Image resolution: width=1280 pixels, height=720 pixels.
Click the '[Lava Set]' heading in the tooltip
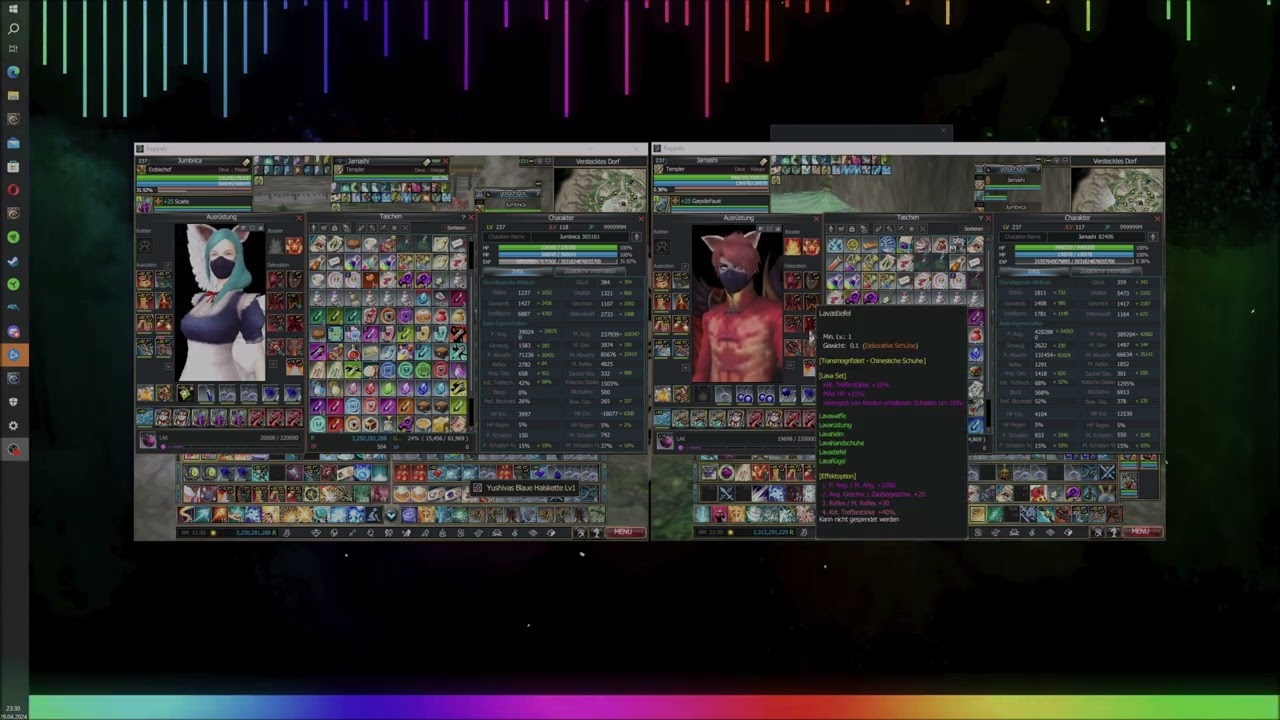tap(832, 376)
